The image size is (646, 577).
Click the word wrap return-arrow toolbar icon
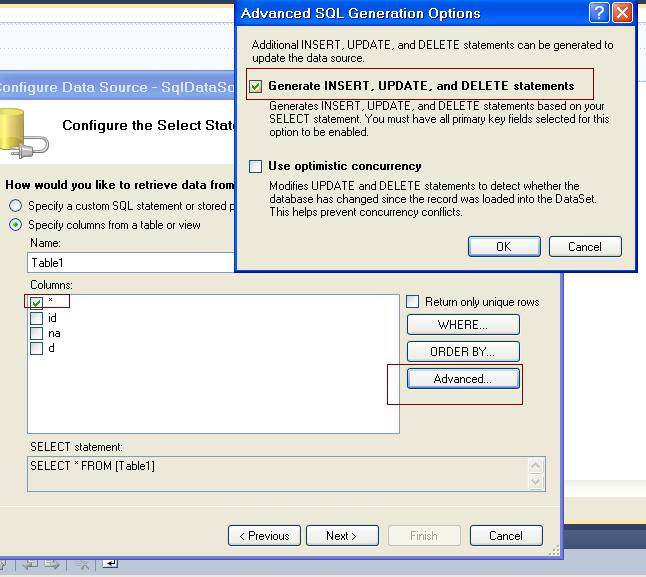coord(110,563)
